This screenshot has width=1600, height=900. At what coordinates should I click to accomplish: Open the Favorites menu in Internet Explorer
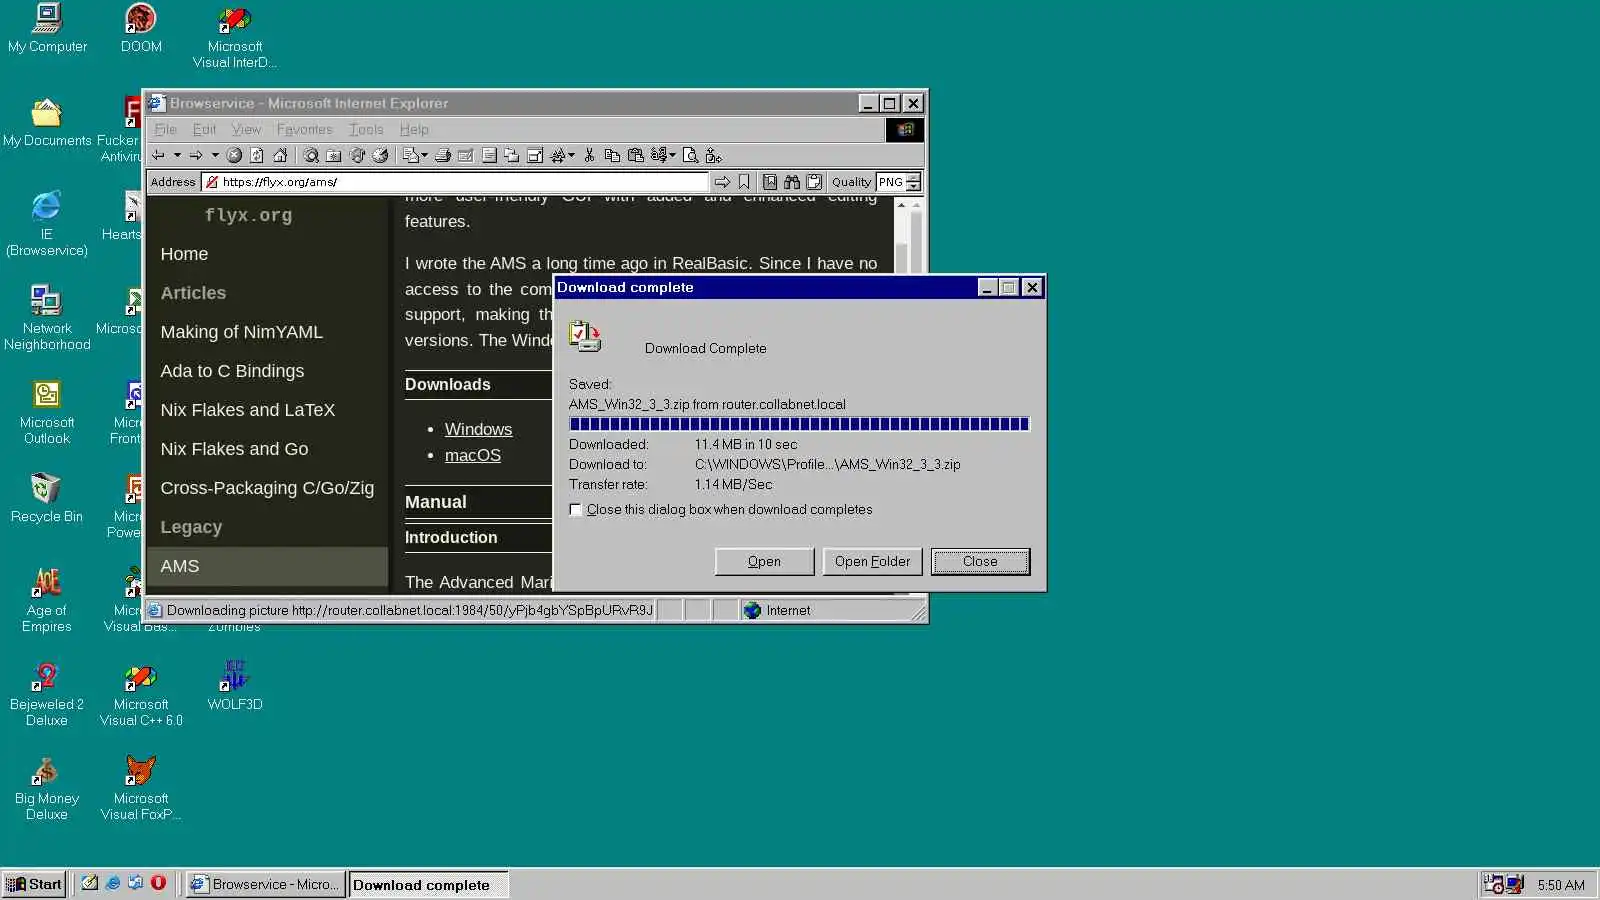point(304,129)
